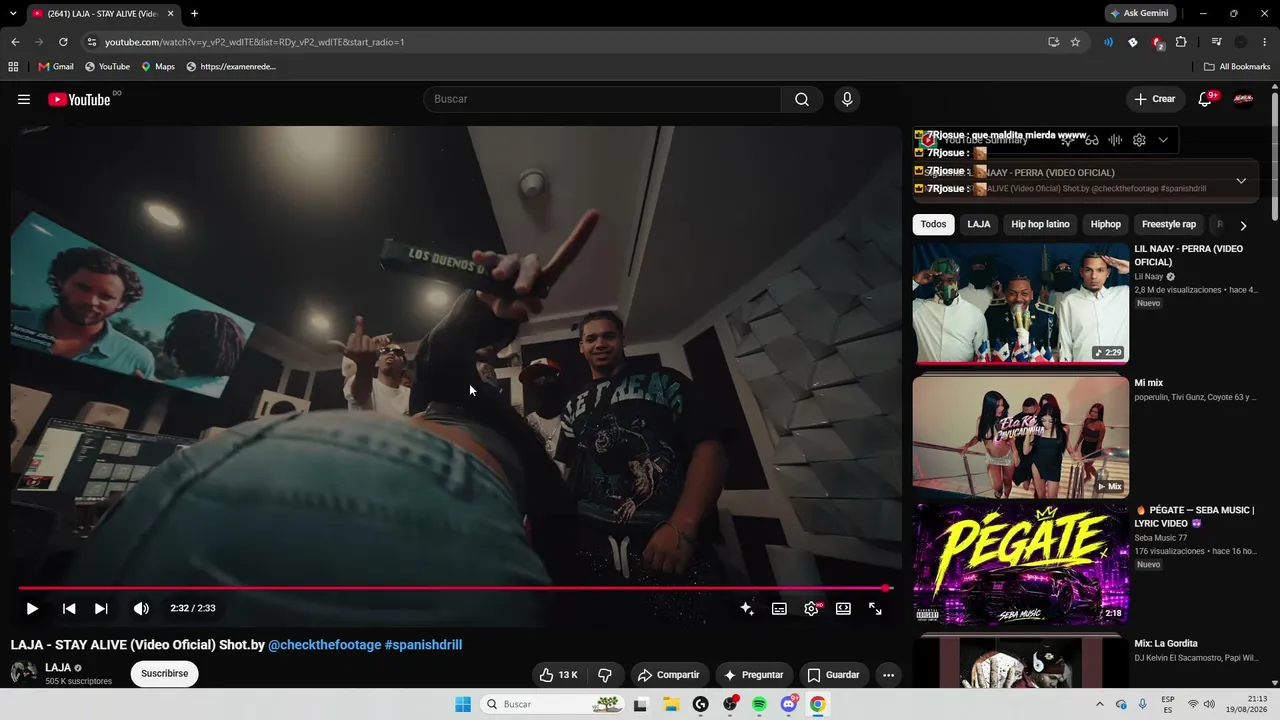This screenshot has height=720, width=1280.
Task: Open the Crear create button
Action: (x=1155, y=99)
